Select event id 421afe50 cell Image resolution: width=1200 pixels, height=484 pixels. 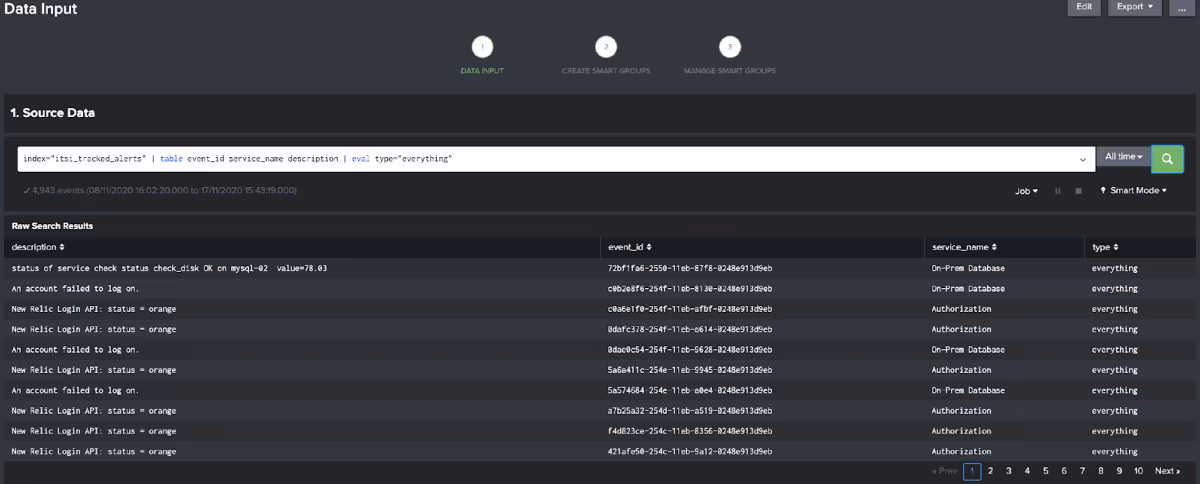tap(689, 452)
